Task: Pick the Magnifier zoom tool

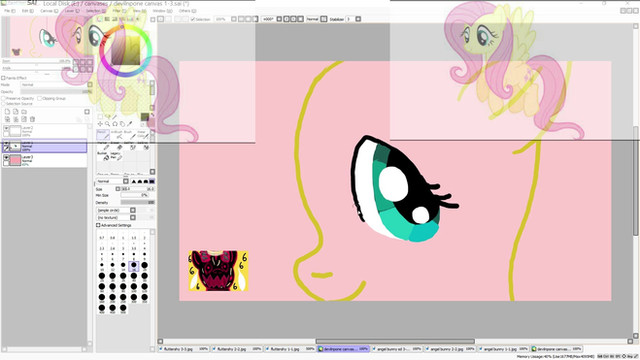Action: (107, 124)
